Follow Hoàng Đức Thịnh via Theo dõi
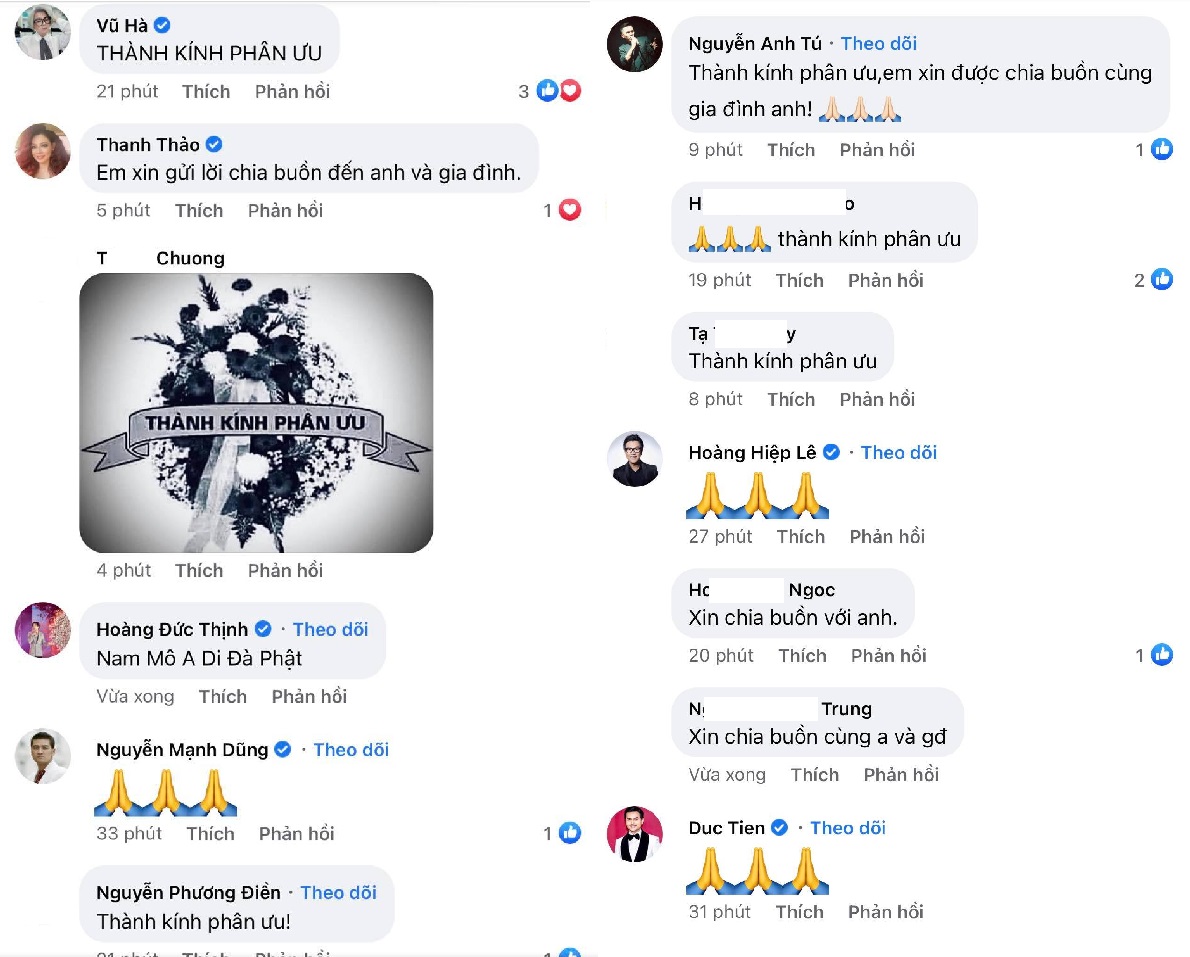Image resolution: width=1190 pixels, height=957 pixels. [330, 629]
